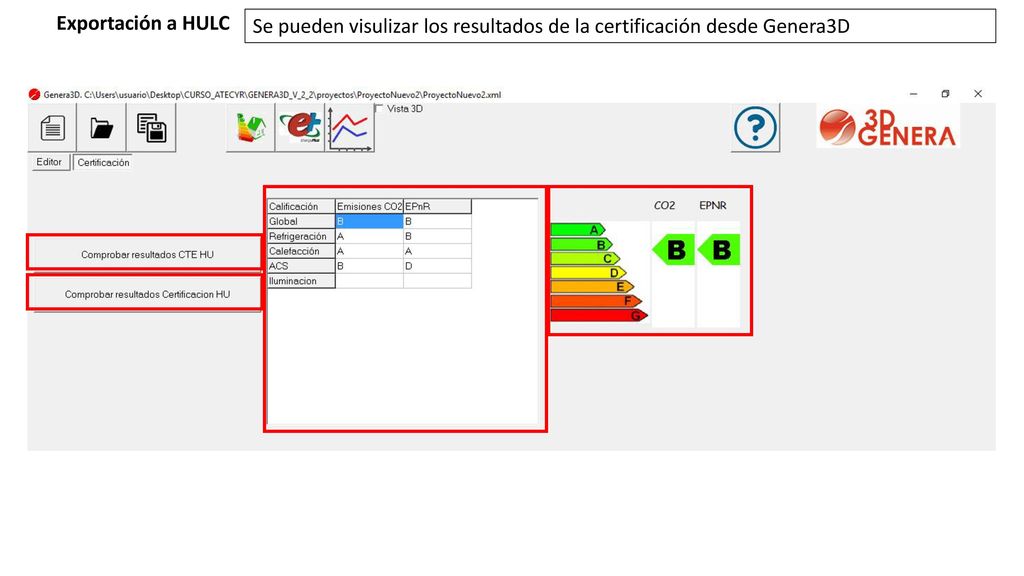Viewport: 1024px width, 576px height.
Task: Close the Genera3D window
Action: point(978,94)
